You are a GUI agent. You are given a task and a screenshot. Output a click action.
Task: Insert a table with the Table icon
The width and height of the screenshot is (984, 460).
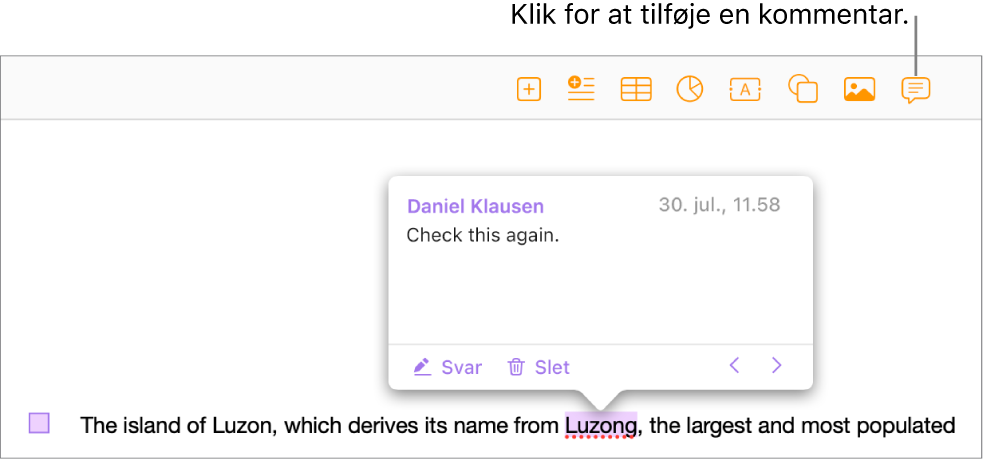coord(636,89)
